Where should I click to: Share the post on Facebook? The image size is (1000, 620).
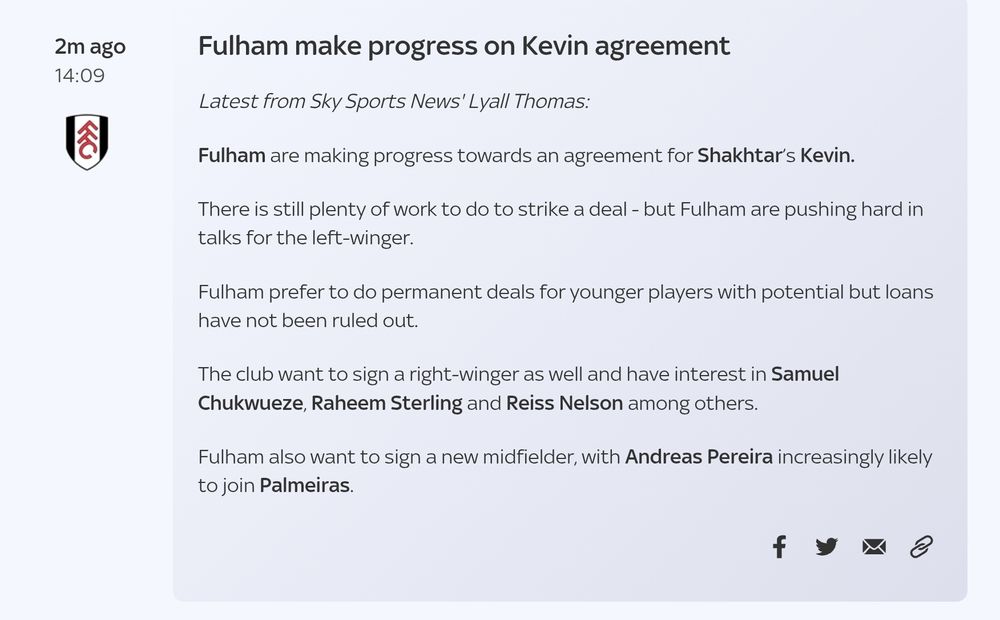779,547
